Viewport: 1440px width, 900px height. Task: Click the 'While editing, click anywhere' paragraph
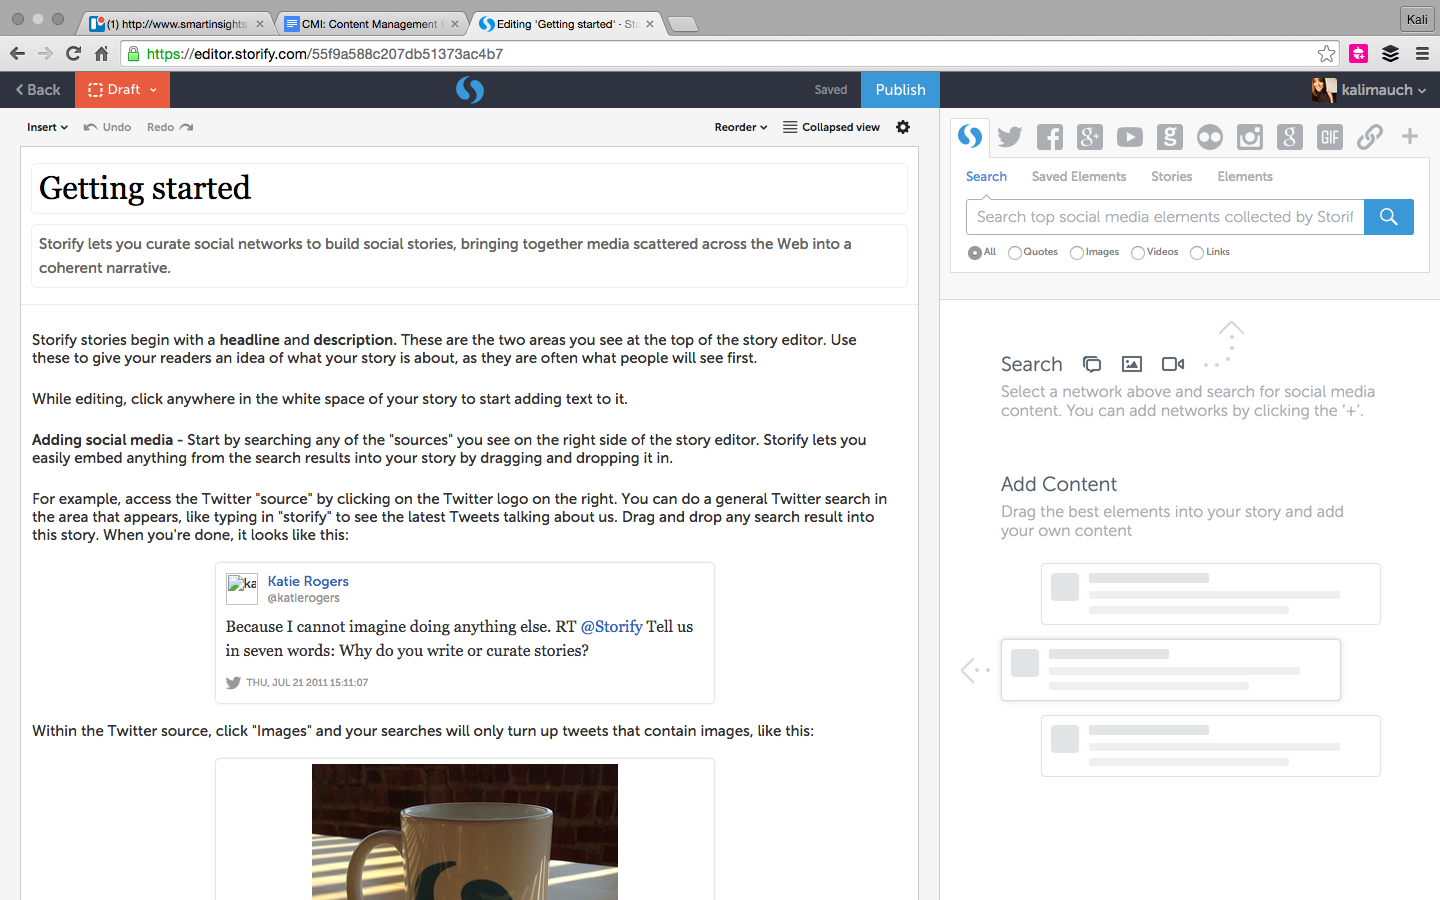click(330, 399)
